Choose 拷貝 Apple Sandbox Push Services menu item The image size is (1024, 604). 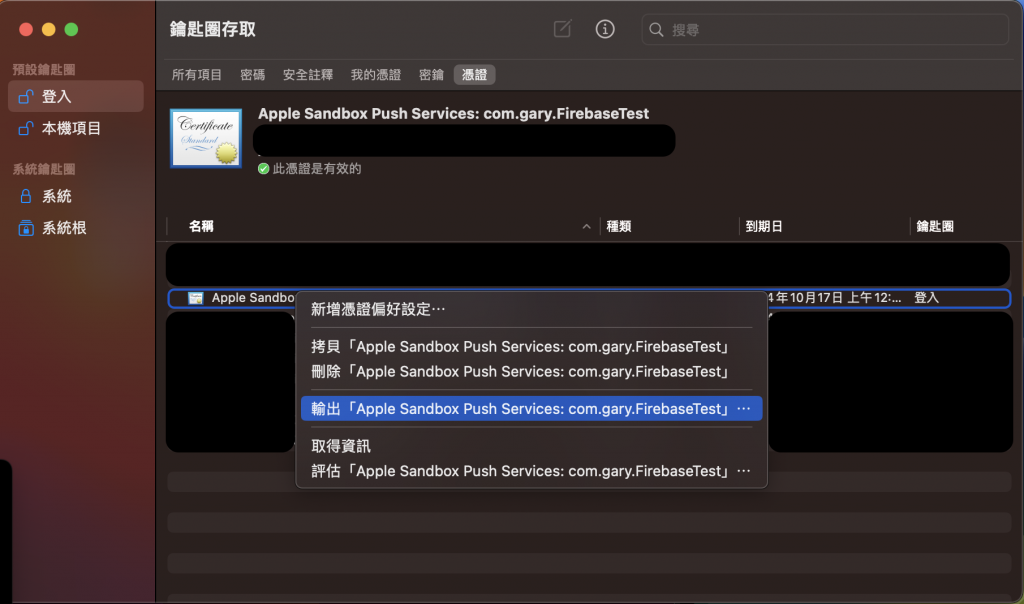tap(532, 347)
